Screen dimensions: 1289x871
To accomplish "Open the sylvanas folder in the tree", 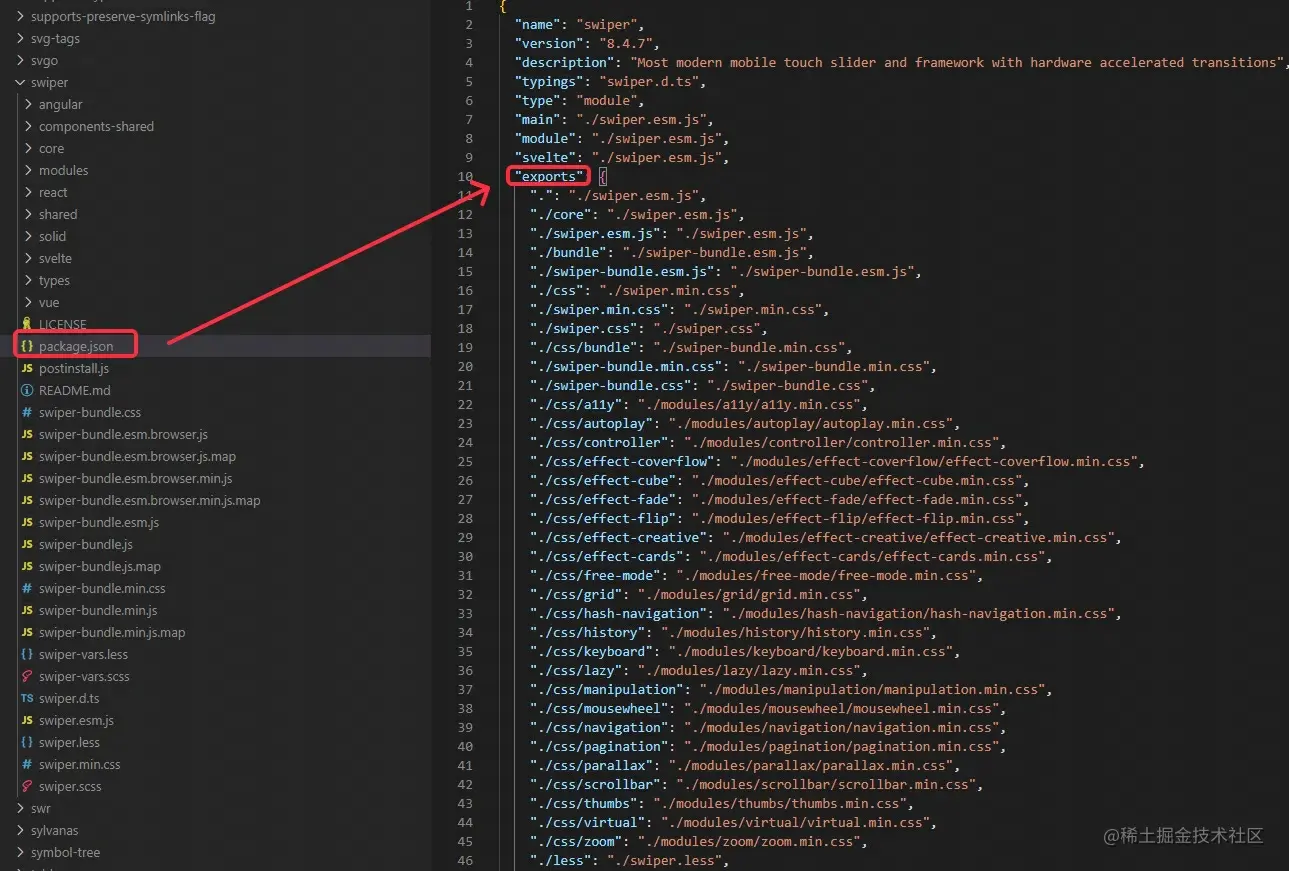I will pyautogui.click(x=54, y=830).
